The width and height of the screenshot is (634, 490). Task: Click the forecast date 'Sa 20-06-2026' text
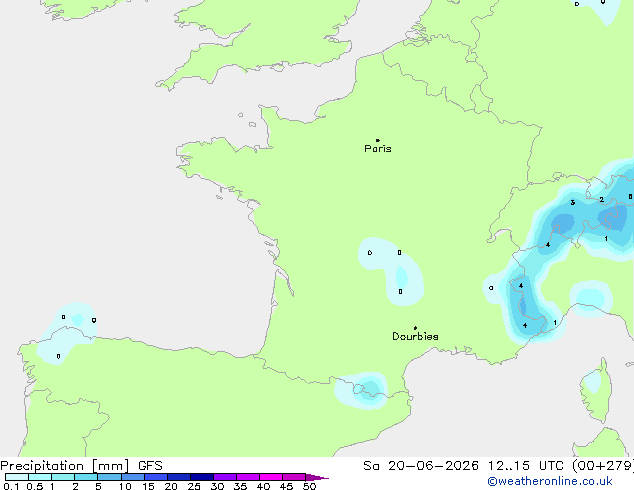point(421,466)
